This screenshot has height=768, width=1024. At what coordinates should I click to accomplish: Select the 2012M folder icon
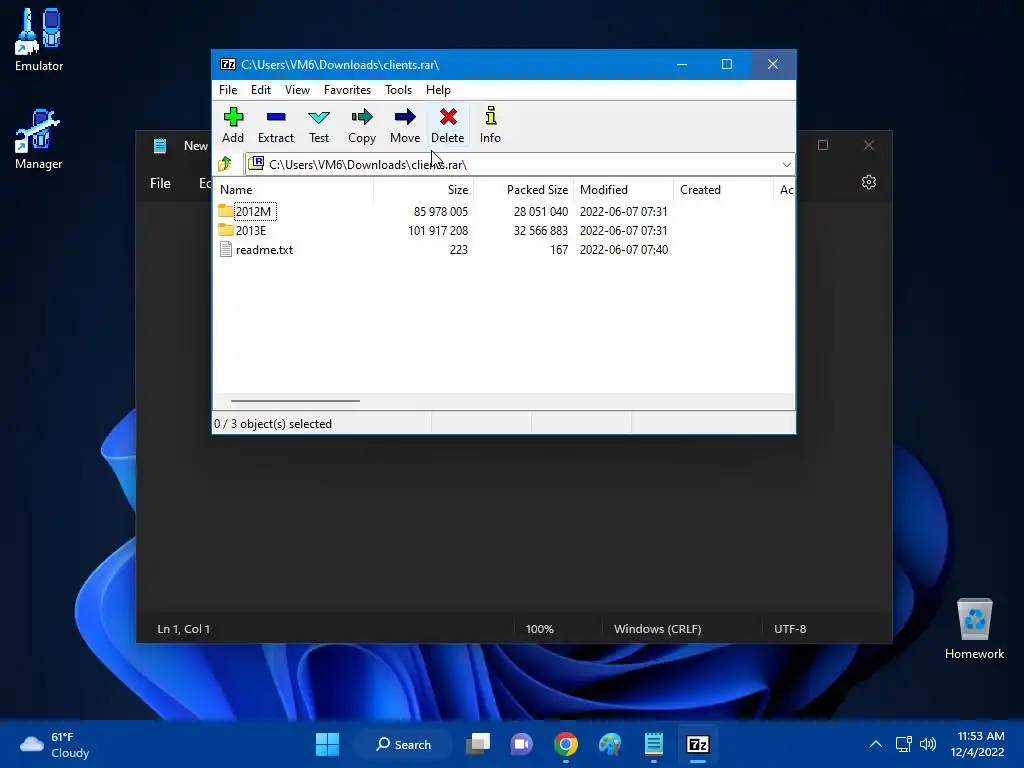pyautogui.click(x=226, y=211)
